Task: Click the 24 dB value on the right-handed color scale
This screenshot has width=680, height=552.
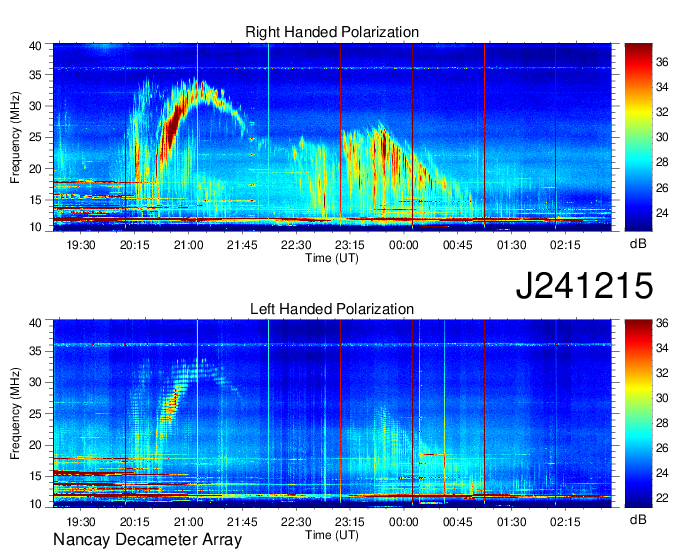Action: 662,213
